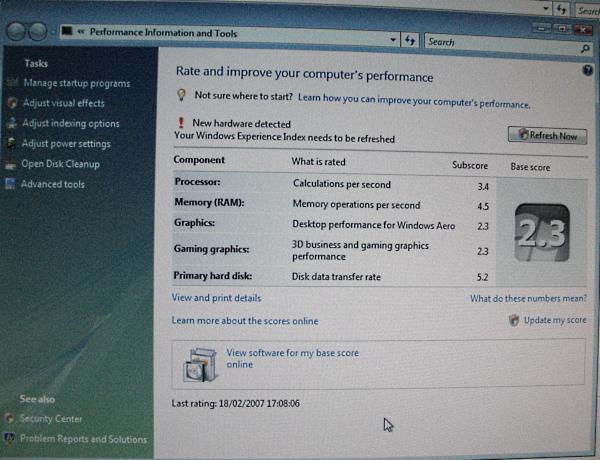Click the refresh arrows button beside address bar
The image size is (600, 460).
(x=410, y=40)
